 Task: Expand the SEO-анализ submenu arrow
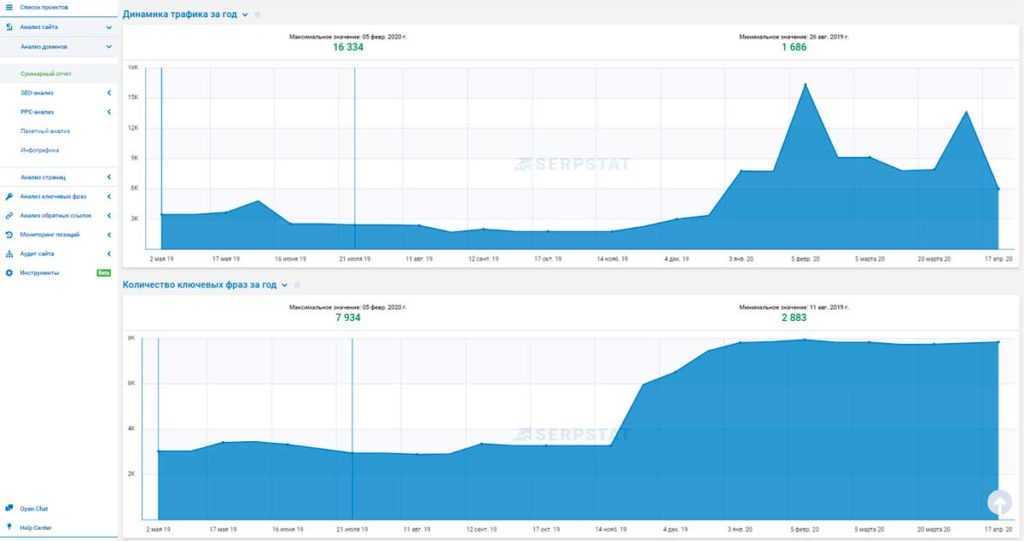[x=109, y=93]
